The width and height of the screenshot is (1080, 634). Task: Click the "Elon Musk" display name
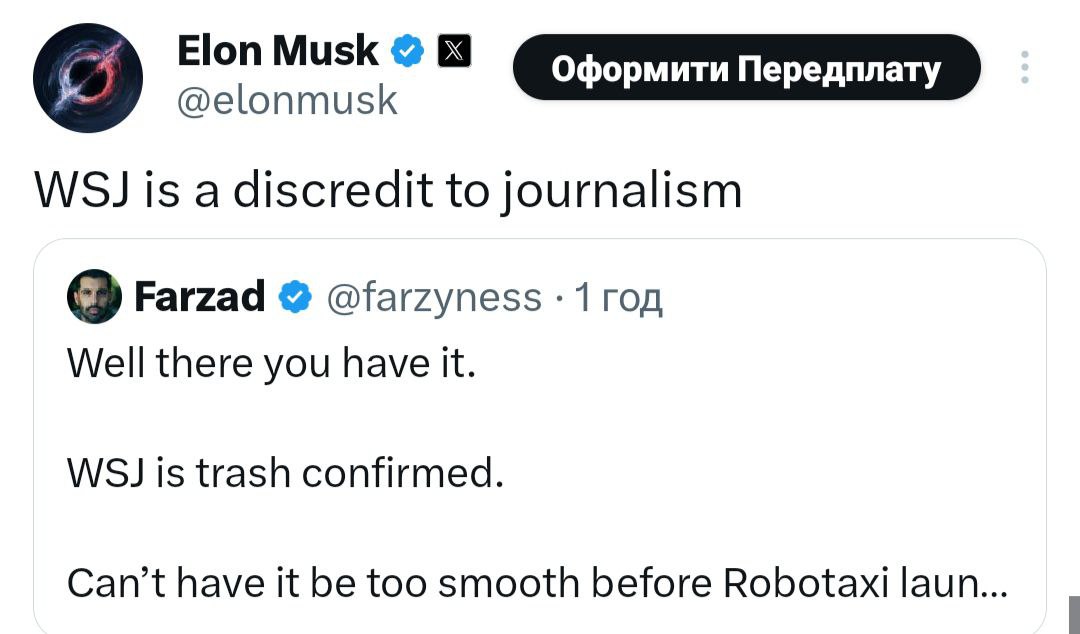pyautogui.click(x=277, y=51)
